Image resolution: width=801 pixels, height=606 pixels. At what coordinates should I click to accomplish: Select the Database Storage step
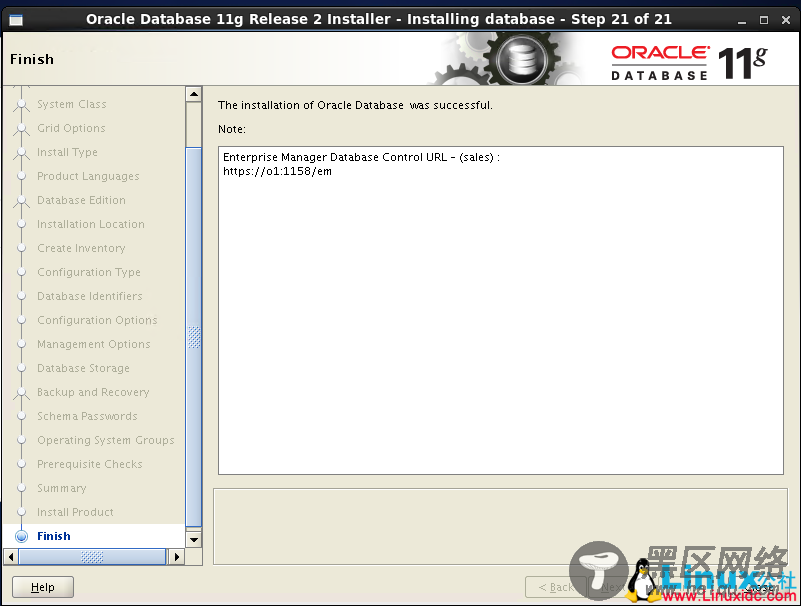(83, 368)
